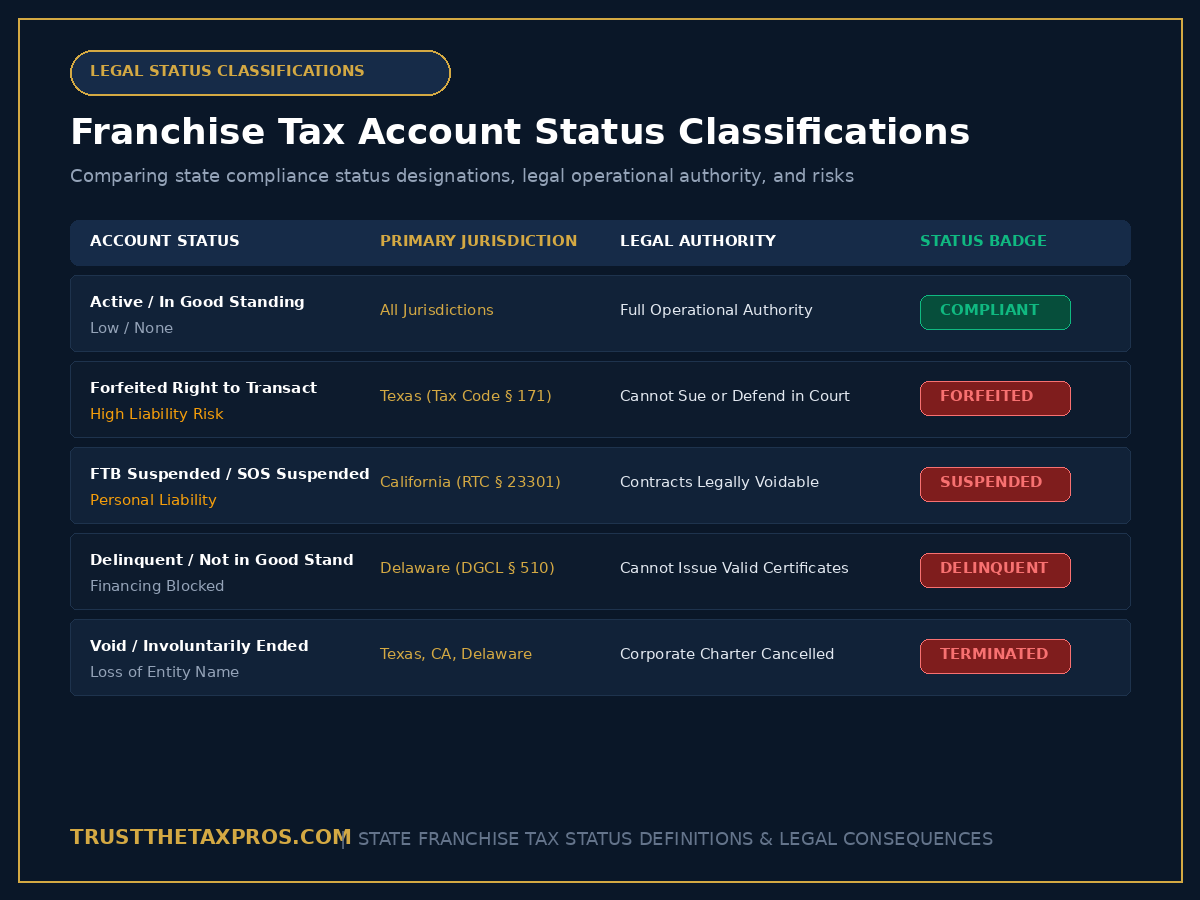
Task: Click the High Liability Risk text
Action: click(x=157, y=414)
